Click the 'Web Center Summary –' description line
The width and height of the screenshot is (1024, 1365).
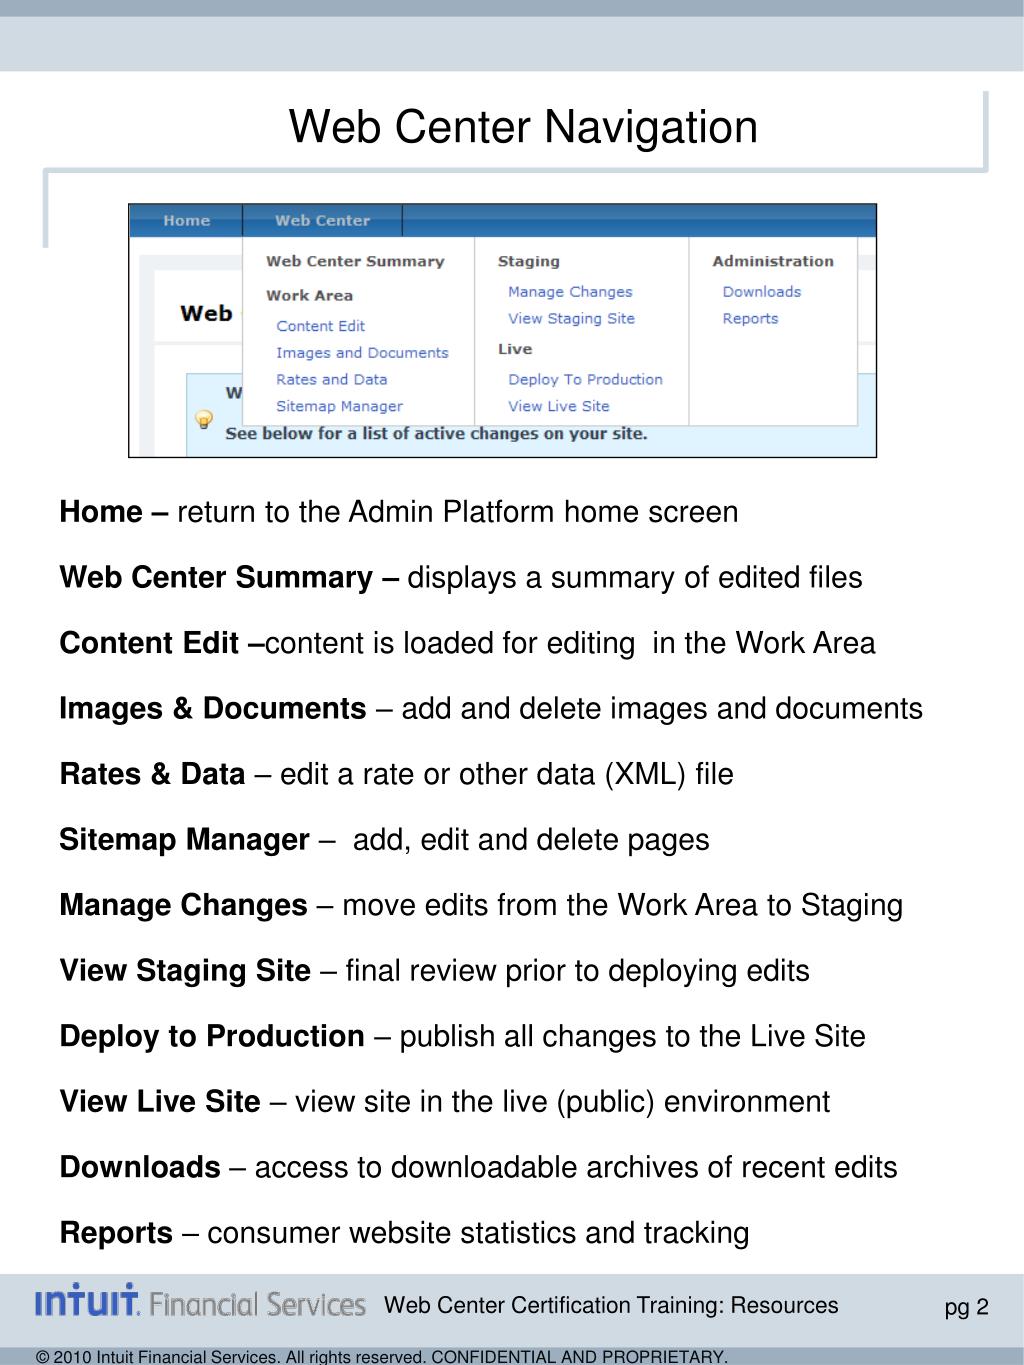[461, 578]
